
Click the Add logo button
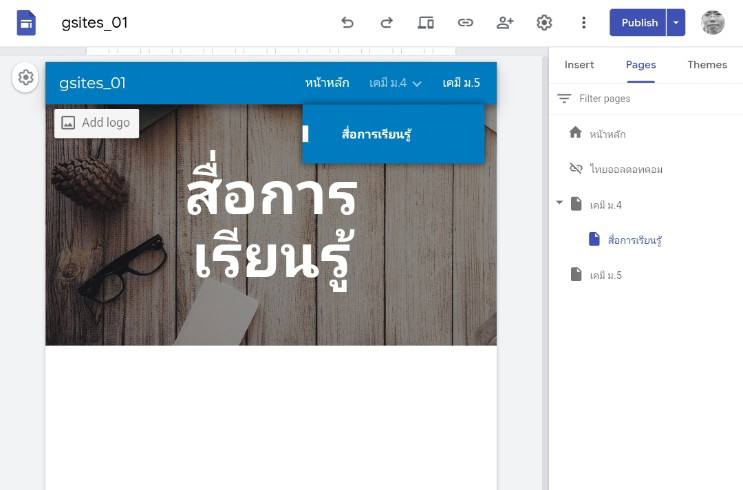tap(97, 123)
